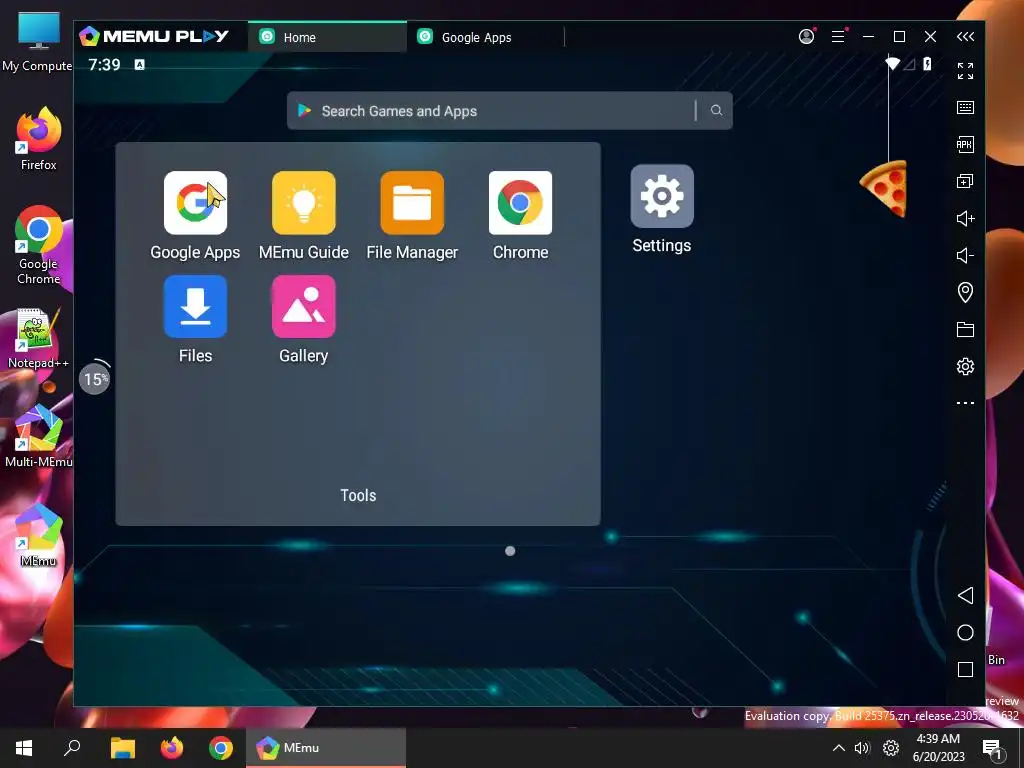Viewport: 1024px width, 768px height.
Task: Switch to the Google Apps tab
Action: pos(485,37)
